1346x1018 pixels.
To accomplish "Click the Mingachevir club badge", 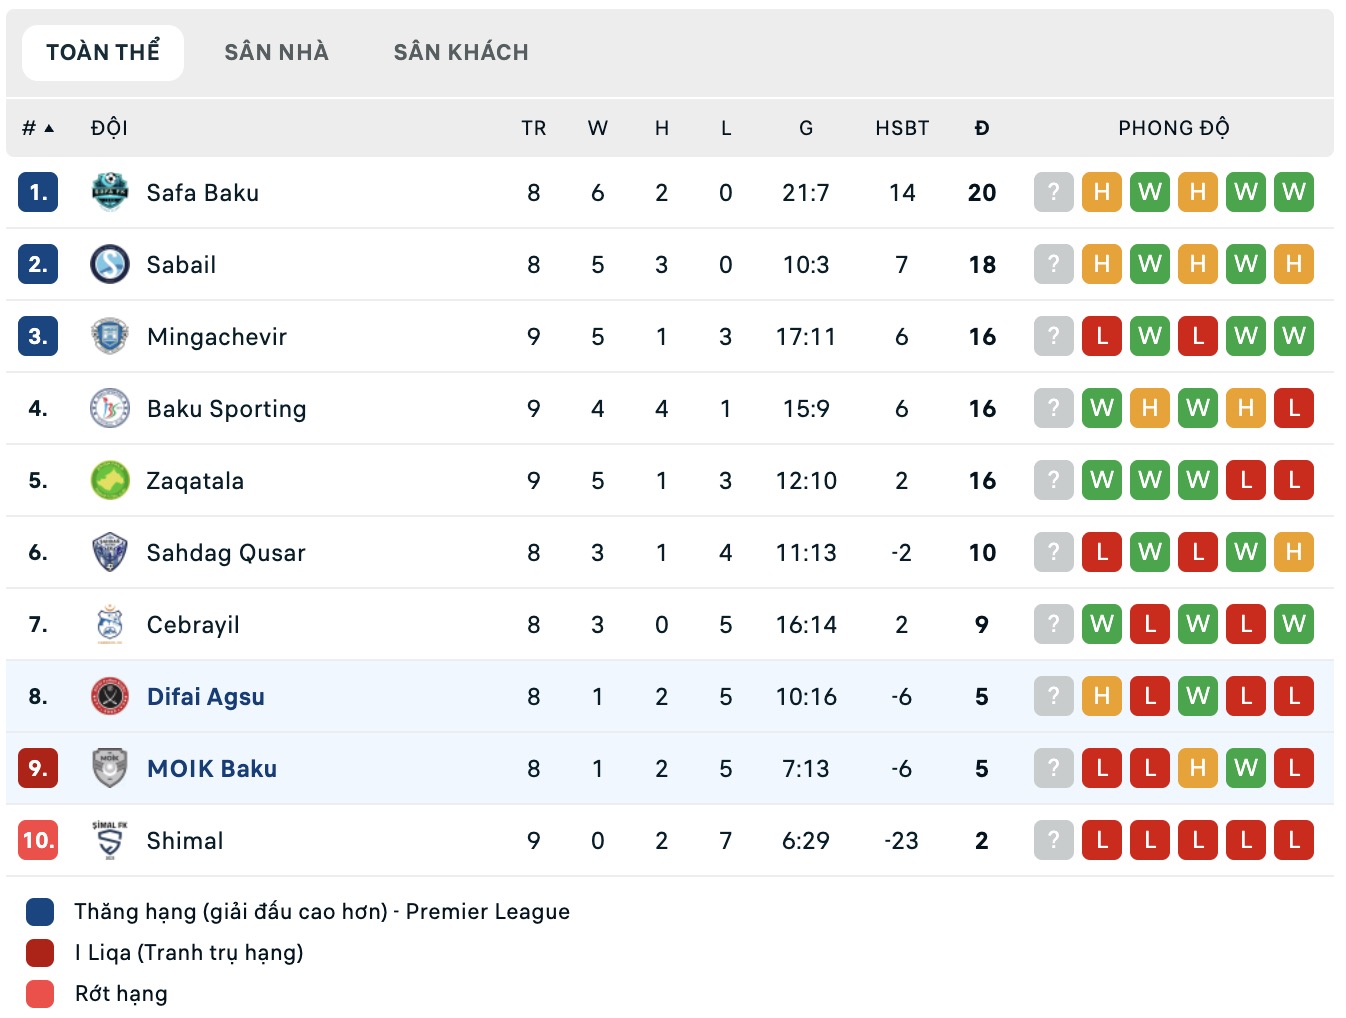I will (110, 336).
